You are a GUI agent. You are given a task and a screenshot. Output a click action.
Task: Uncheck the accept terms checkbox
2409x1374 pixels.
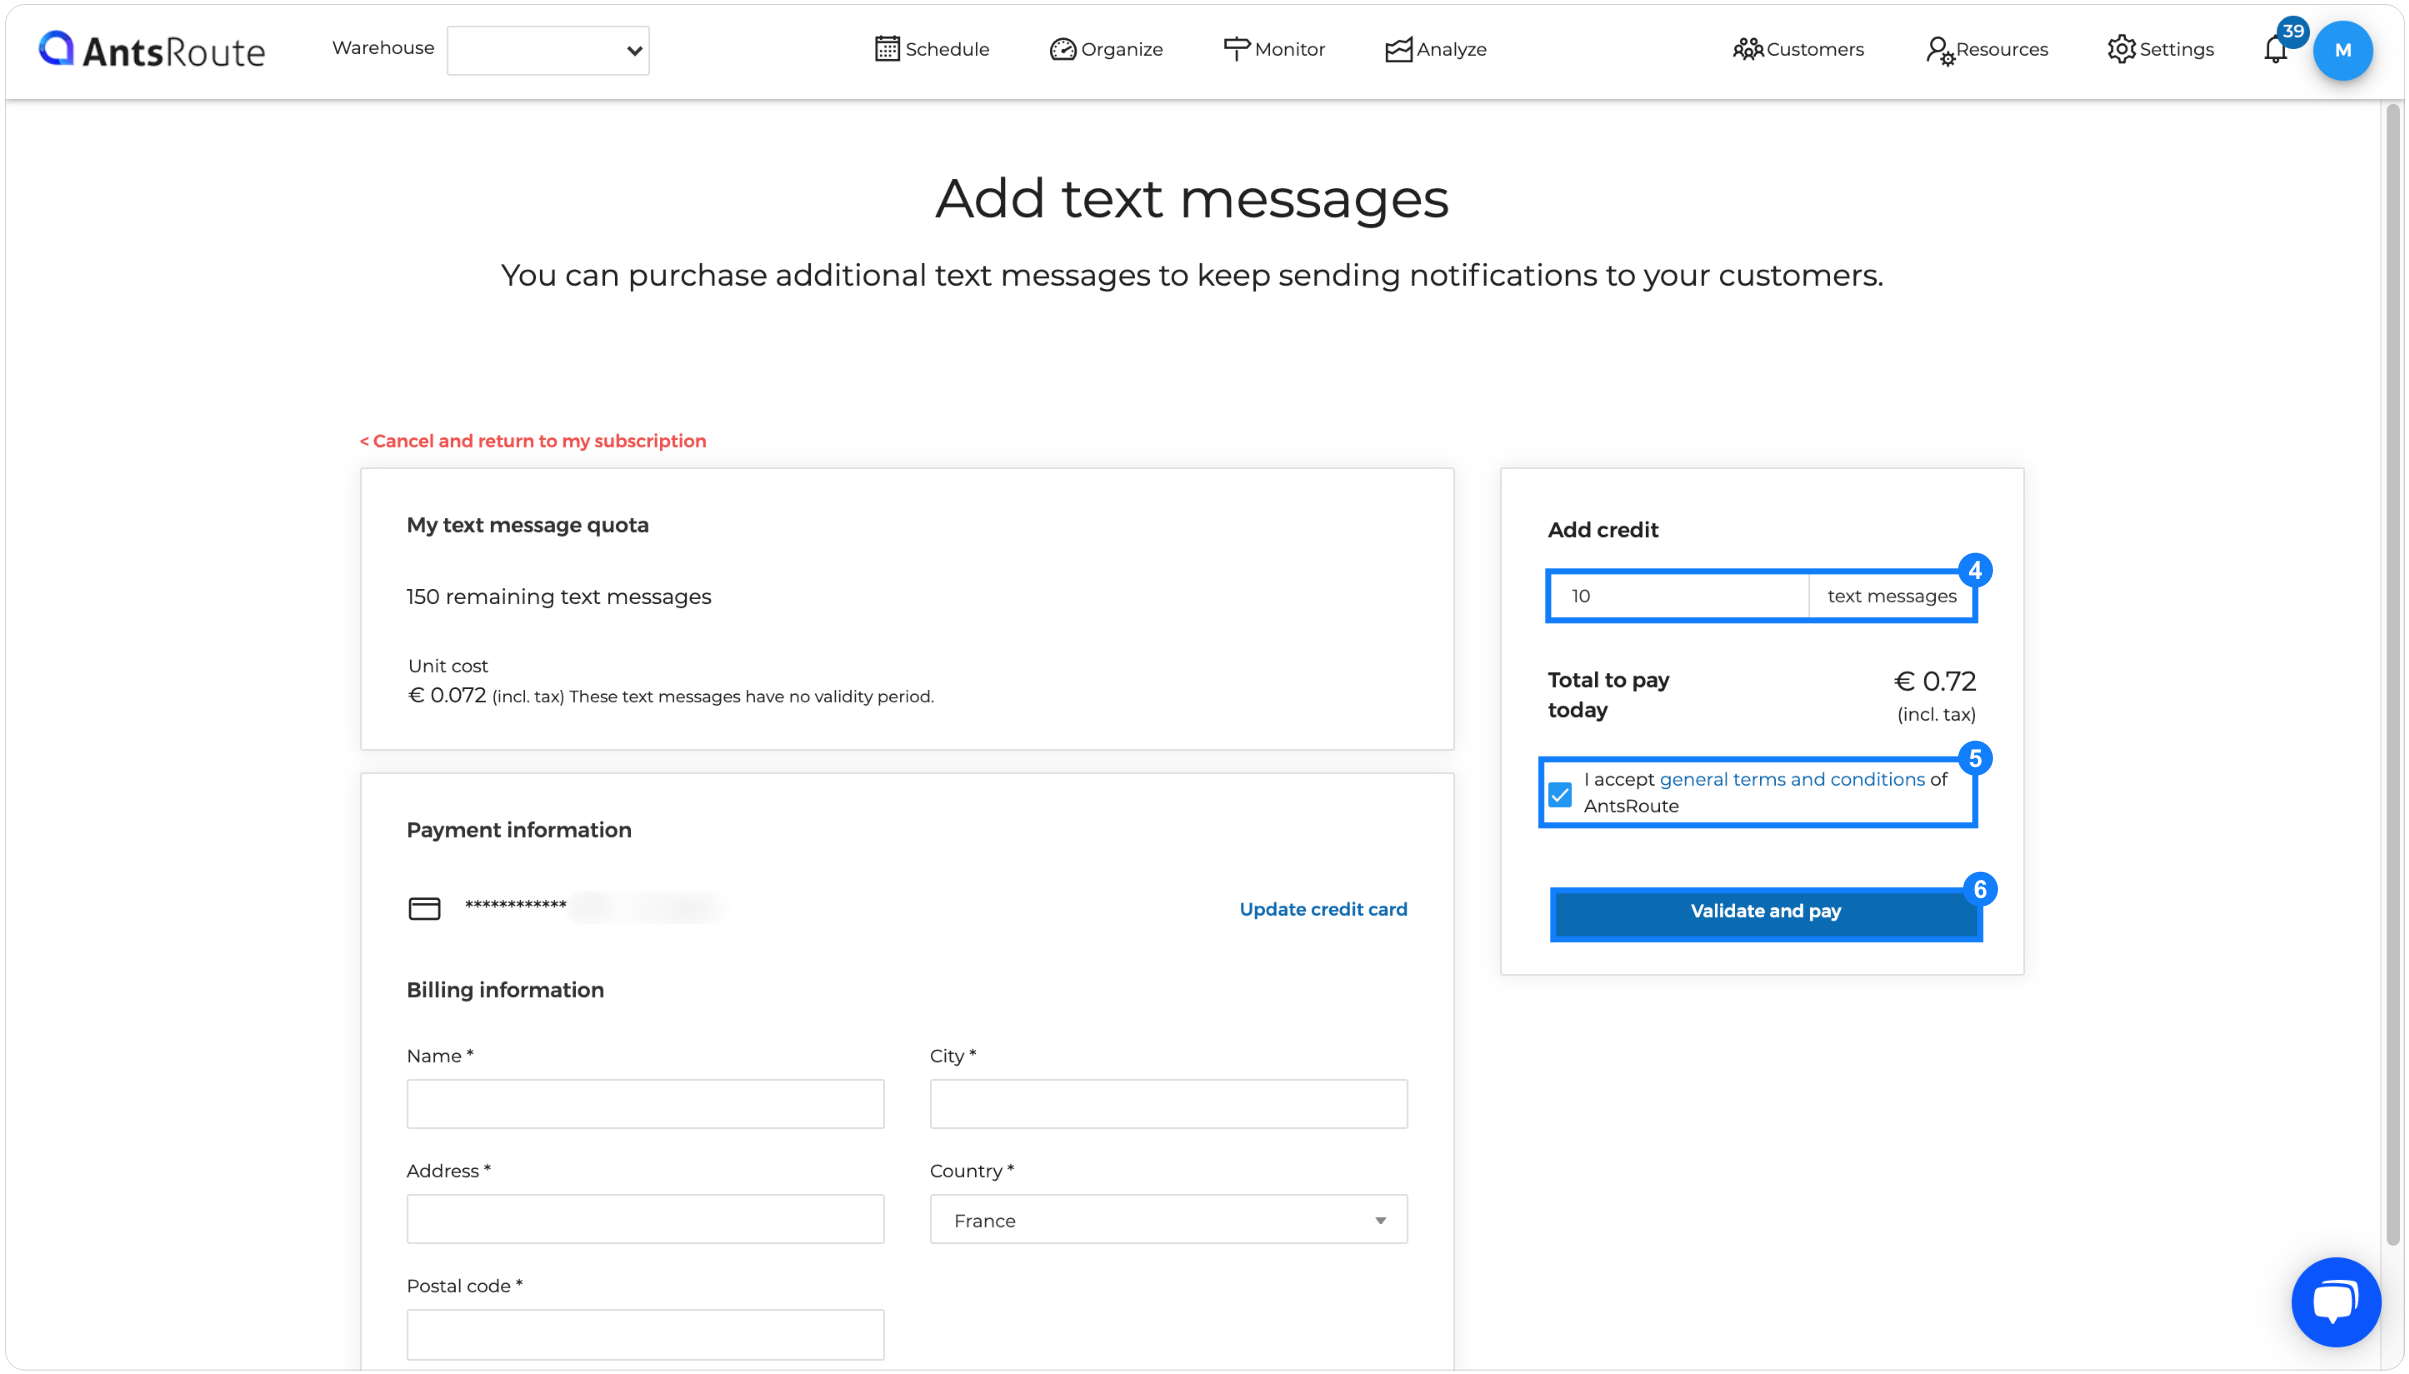[1560, 795]
